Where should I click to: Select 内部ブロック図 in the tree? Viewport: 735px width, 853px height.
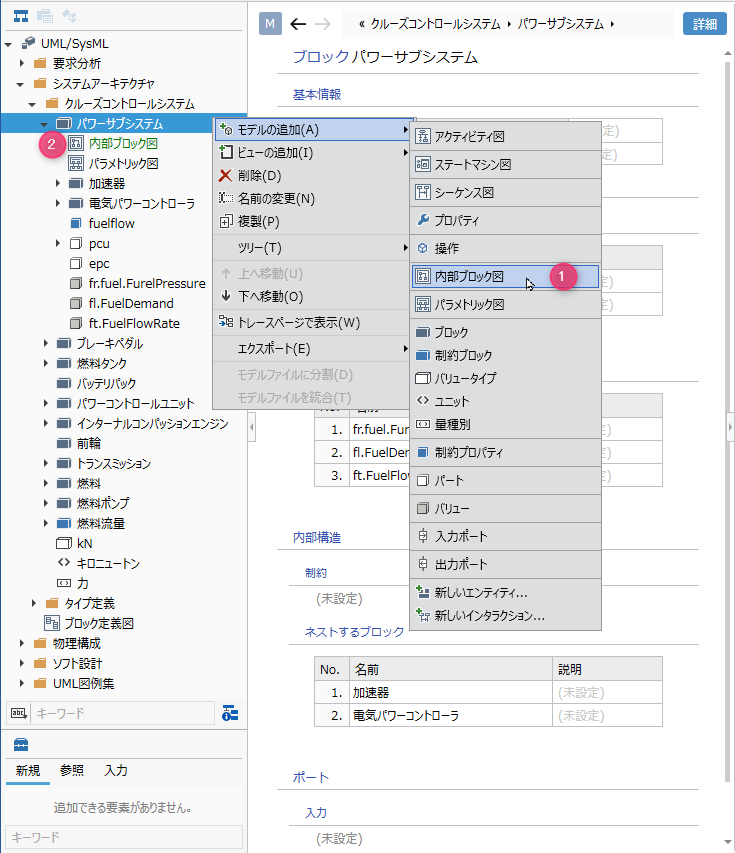tap(123, 144)
